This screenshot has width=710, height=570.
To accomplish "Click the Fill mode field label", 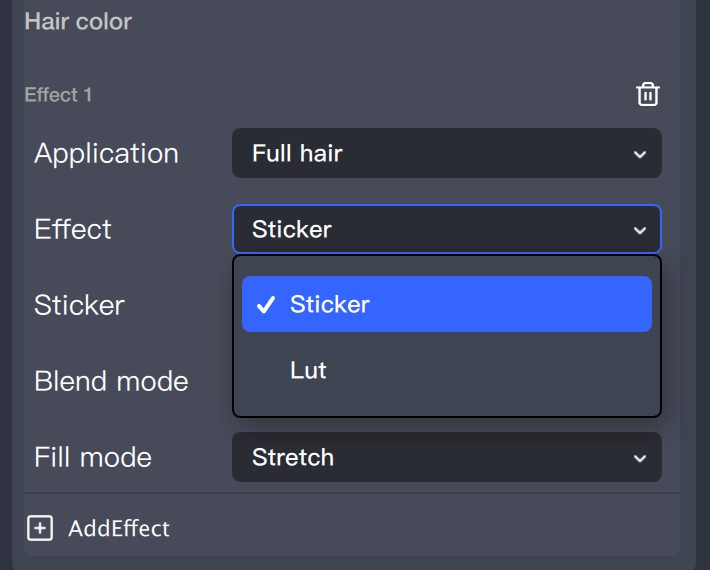I will 93,457.
